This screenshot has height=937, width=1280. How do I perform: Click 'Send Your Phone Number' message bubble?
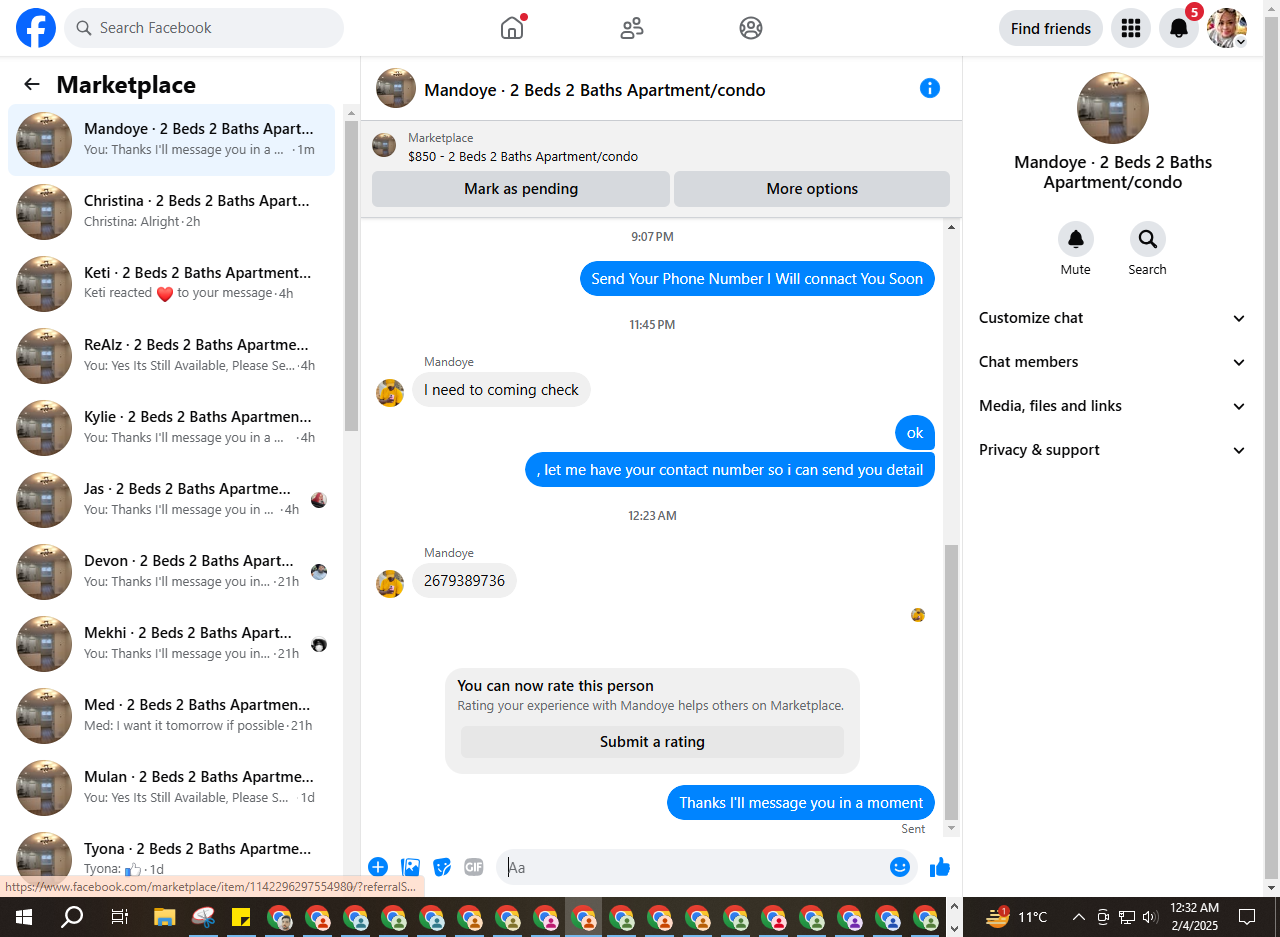(x=757, y=279)
